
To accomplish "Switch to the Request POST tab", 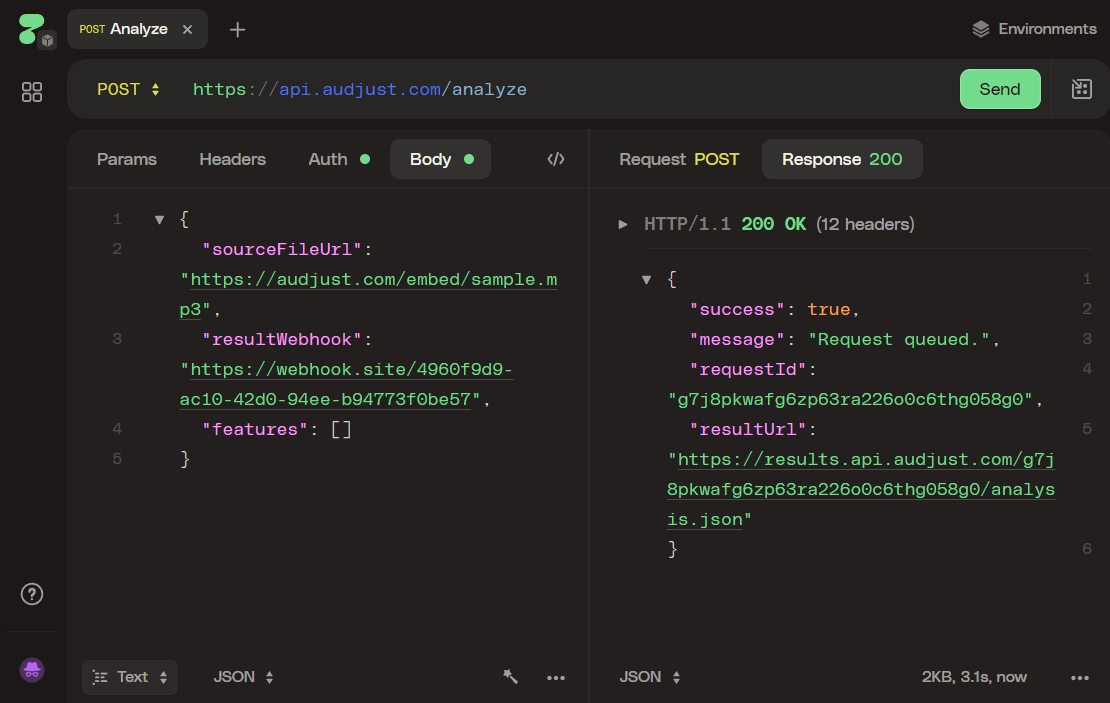I will (679, 159).
